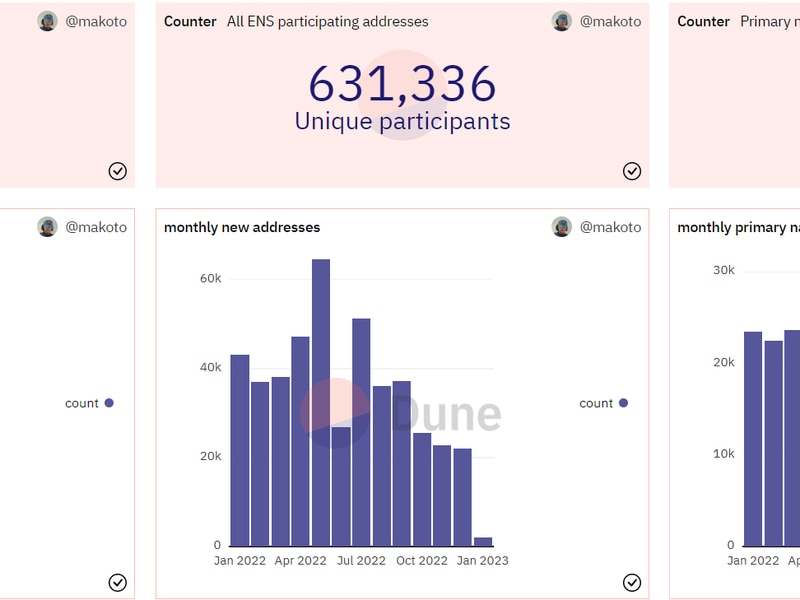Open the avatar beside @makoto on the All ENS counter

pos(562,21)
